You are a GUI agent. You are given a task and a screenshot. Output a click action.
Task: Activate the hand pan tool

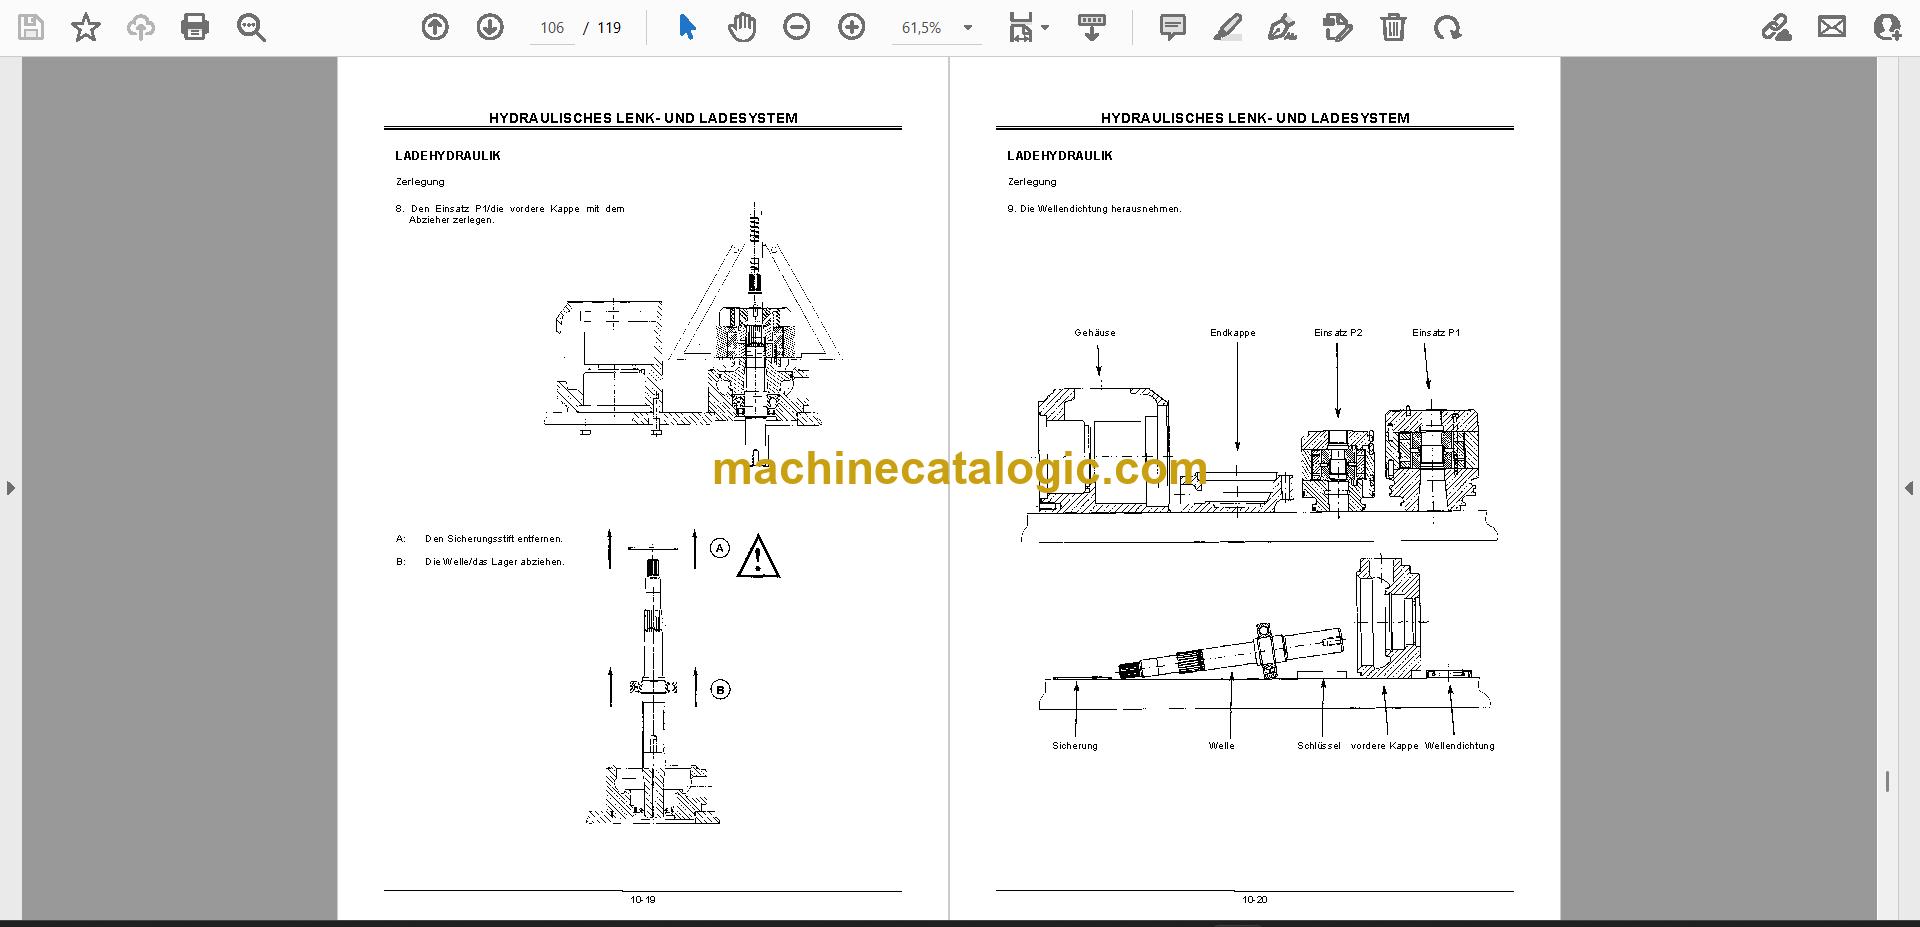coord(742,27)
